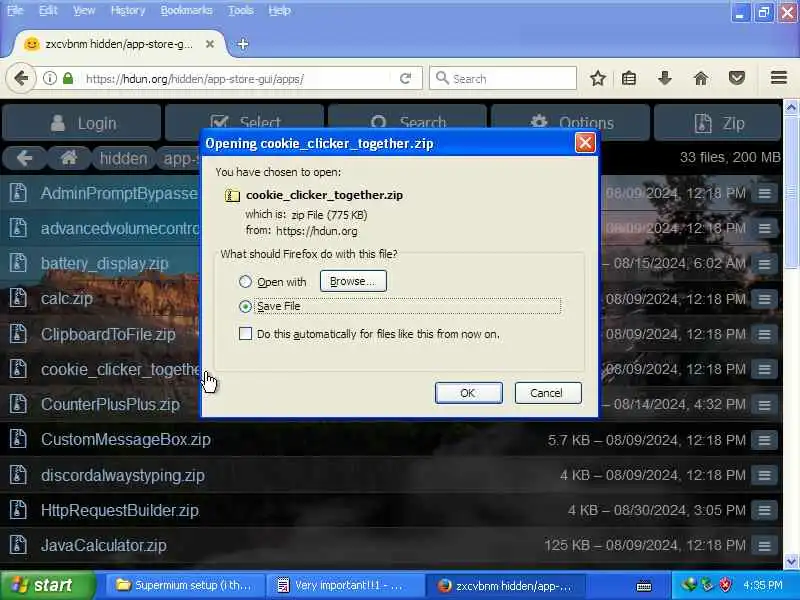This screenshot has width=800, height=600.
Task: Open the Tools menu
Action: (240, 10)
